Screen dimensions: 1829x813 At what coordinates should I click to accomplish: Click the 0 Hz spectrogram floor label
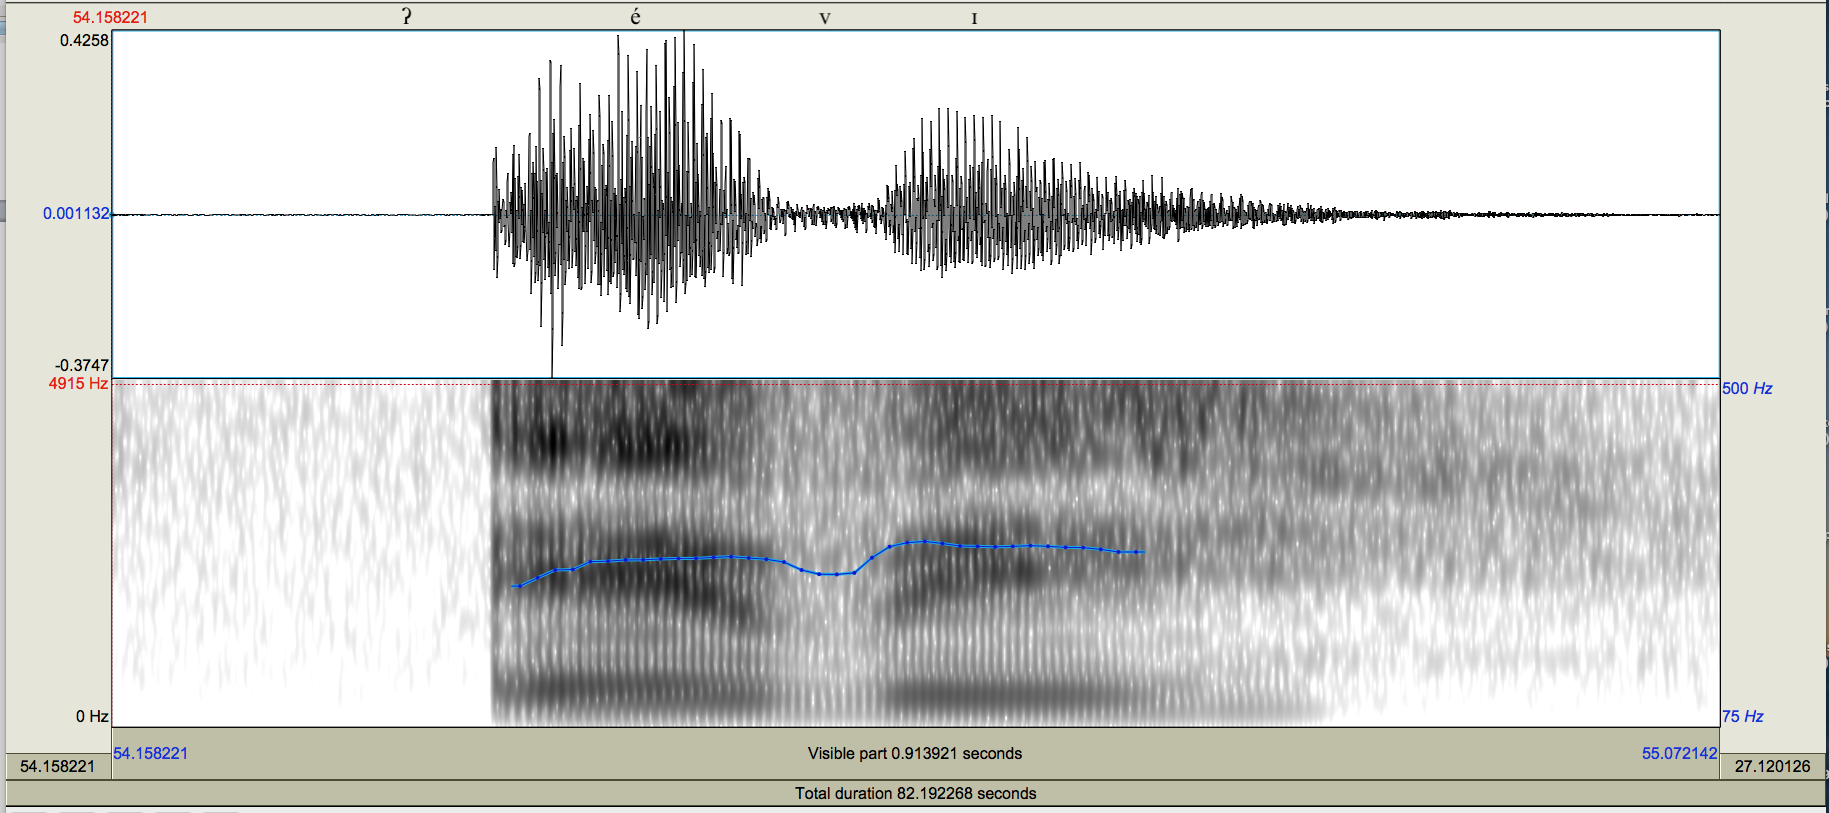pos(92,716)
